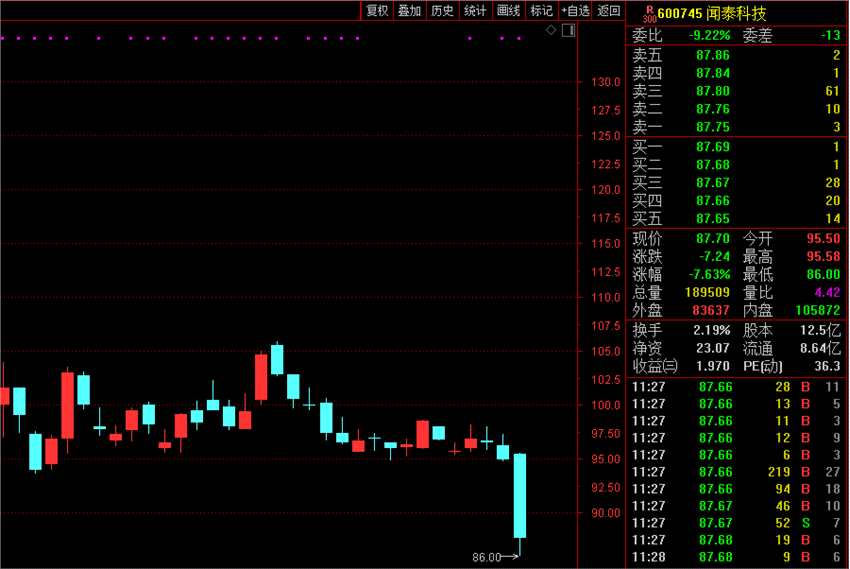Click 内盘 value 105872

(x=818, y=309)
